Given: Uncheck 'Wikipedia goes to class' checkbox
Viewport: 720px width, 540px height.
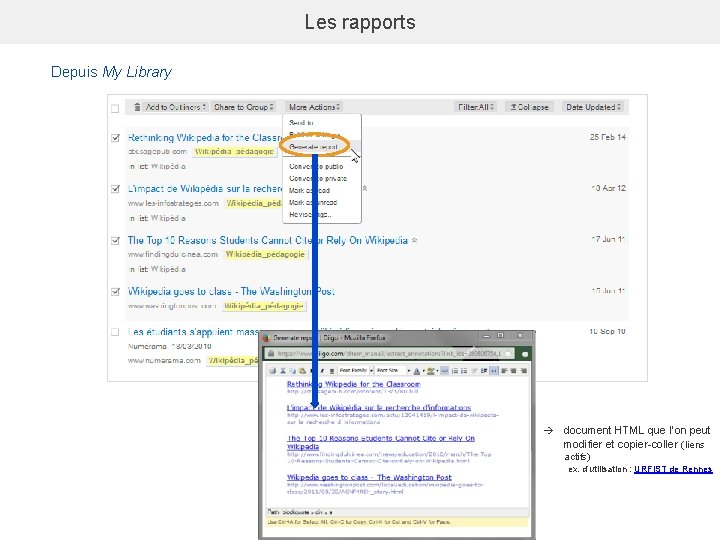Looking at the screenshot, I should pyautogui.click(x=115, y=292).
